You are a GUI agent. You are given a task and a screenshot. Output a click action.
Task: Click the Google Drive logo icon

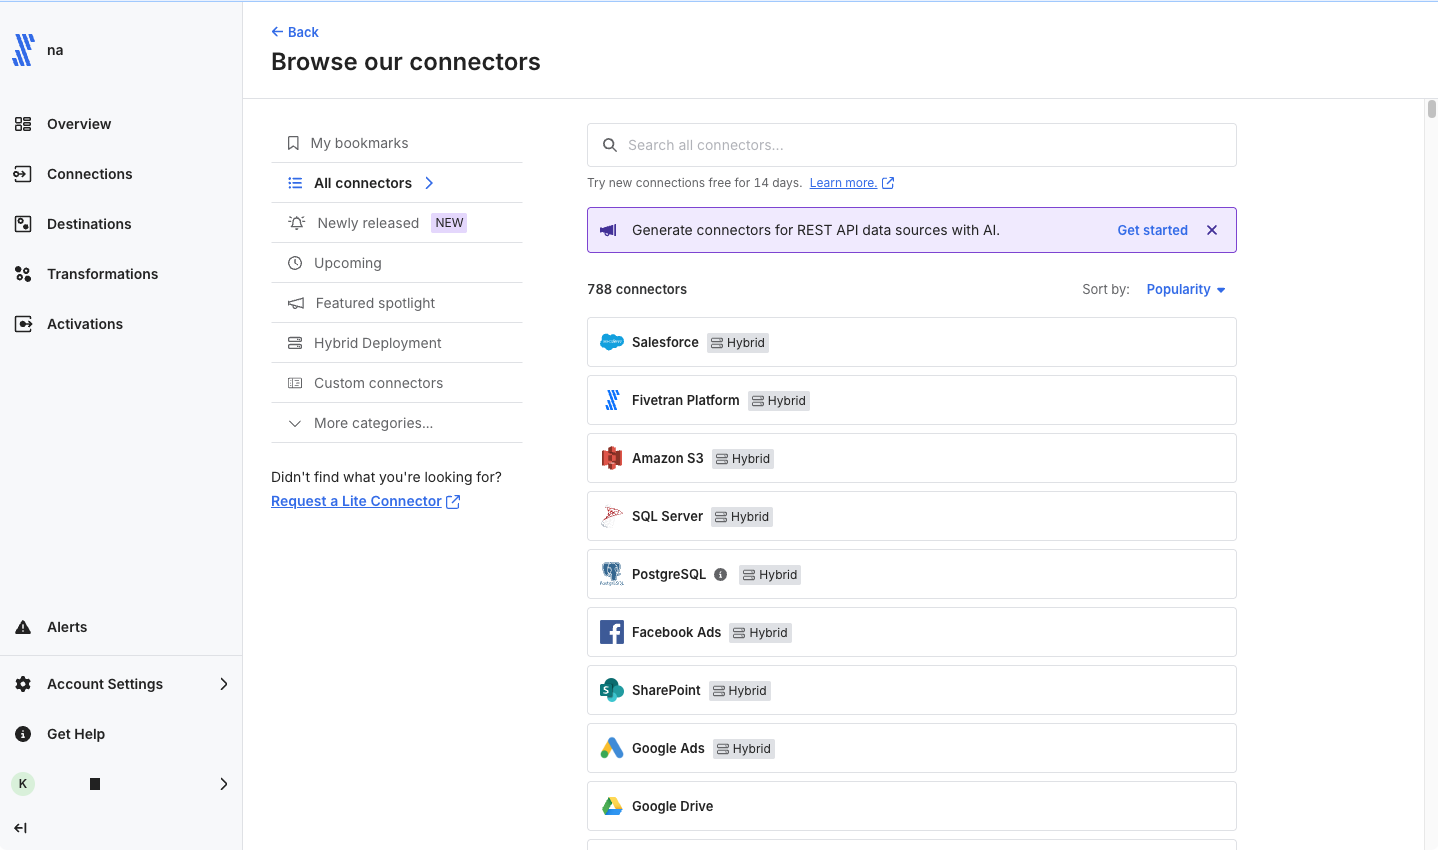click(612, 806)
